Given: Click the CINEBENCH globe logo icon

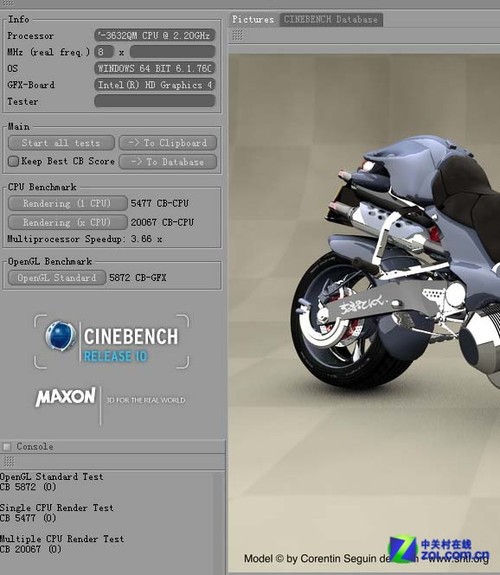Looking at the screenshot, I should (x=61, y=336).
